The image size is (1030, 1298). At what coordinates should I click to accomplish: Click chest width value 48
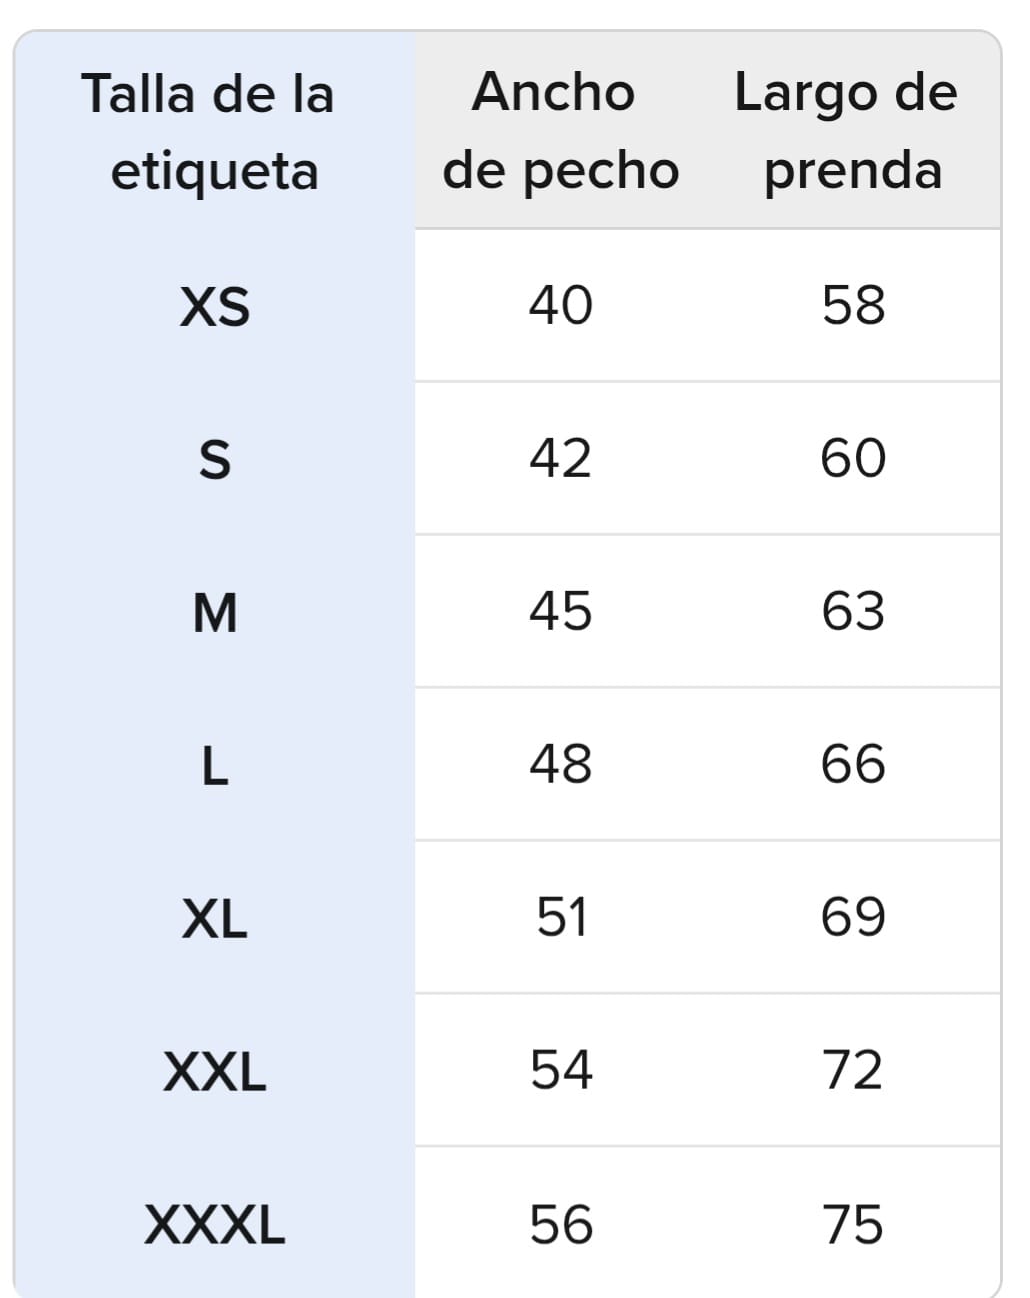point(560,765)
